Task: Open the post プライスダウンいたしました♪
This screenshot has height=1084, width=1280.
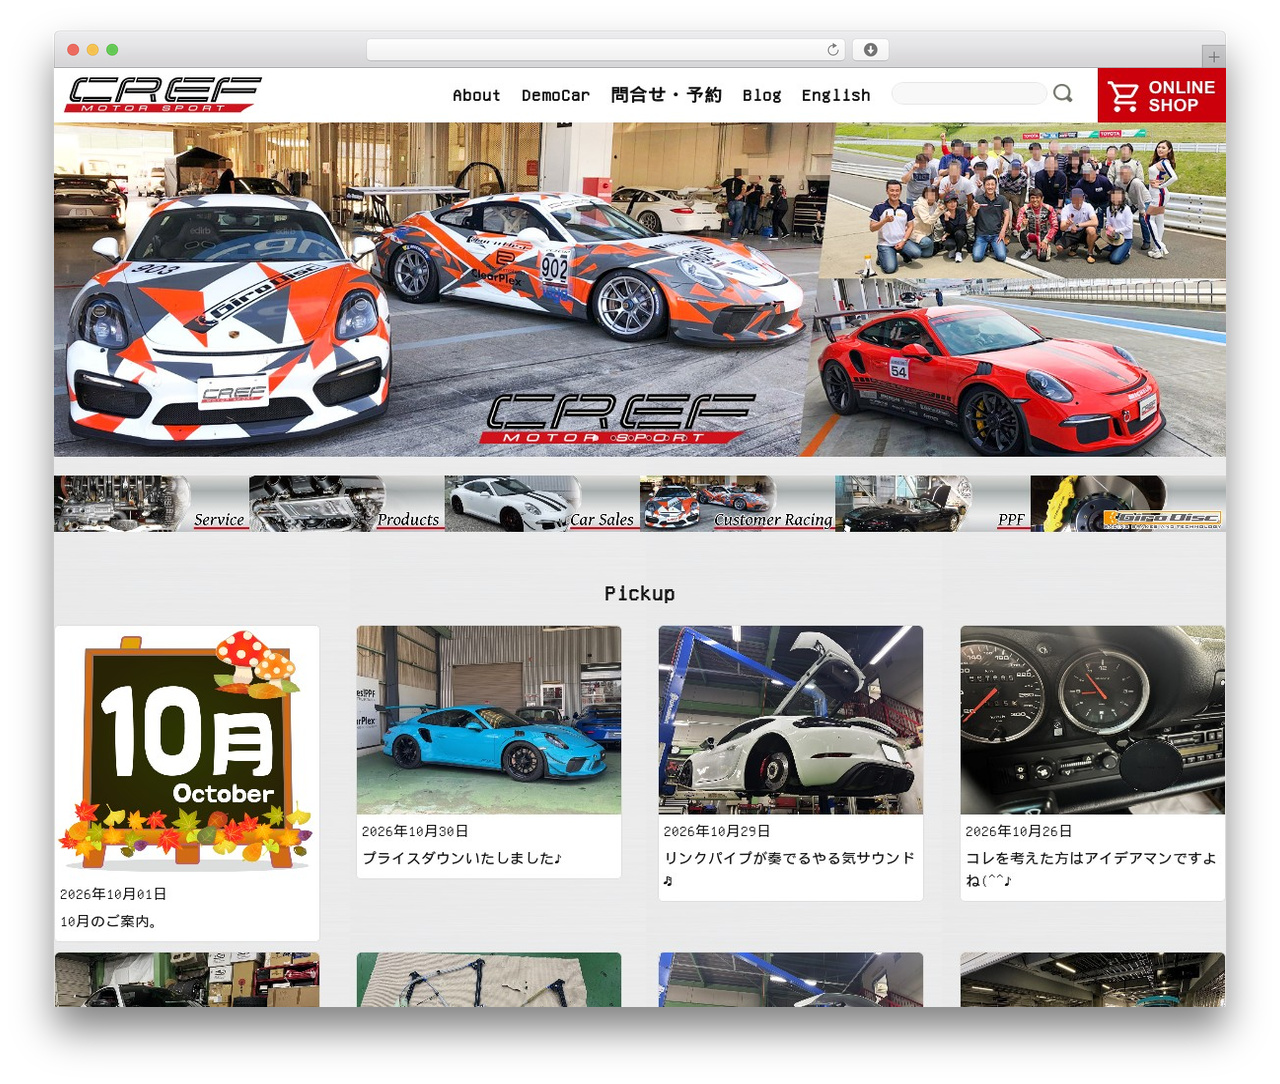Action: point(462,858)
